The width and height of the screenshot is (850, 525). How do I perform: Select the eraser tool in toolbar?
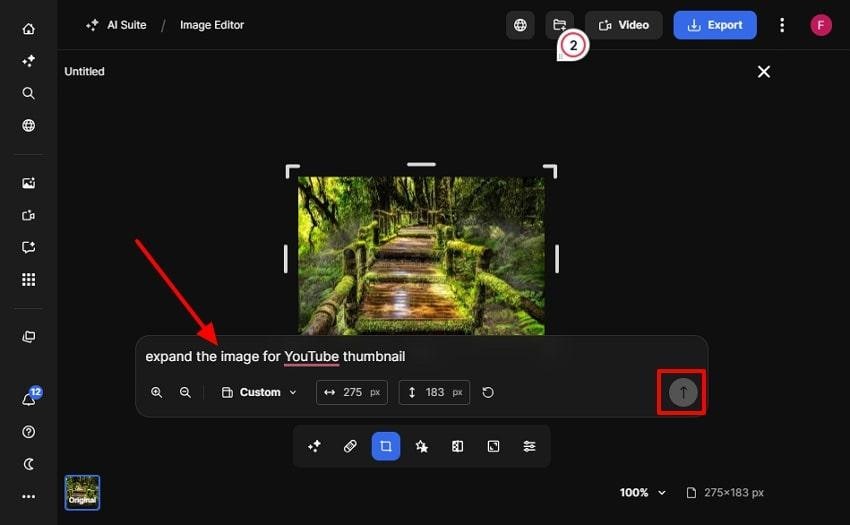(350, 446)
